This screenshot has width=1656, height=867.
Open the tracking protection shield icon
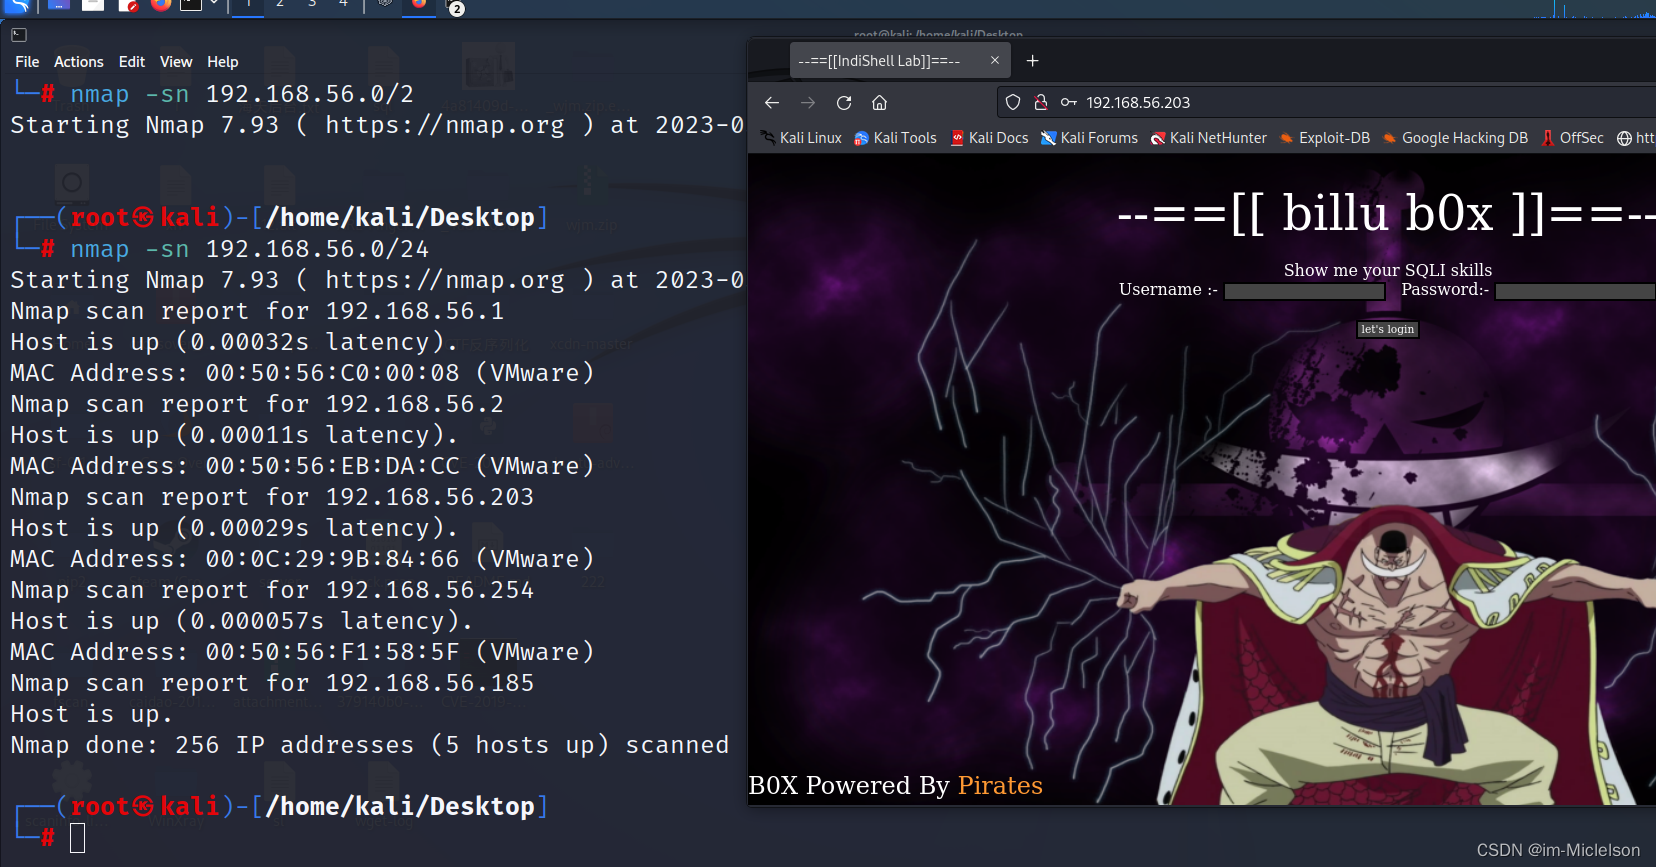tap(1013, 102)
